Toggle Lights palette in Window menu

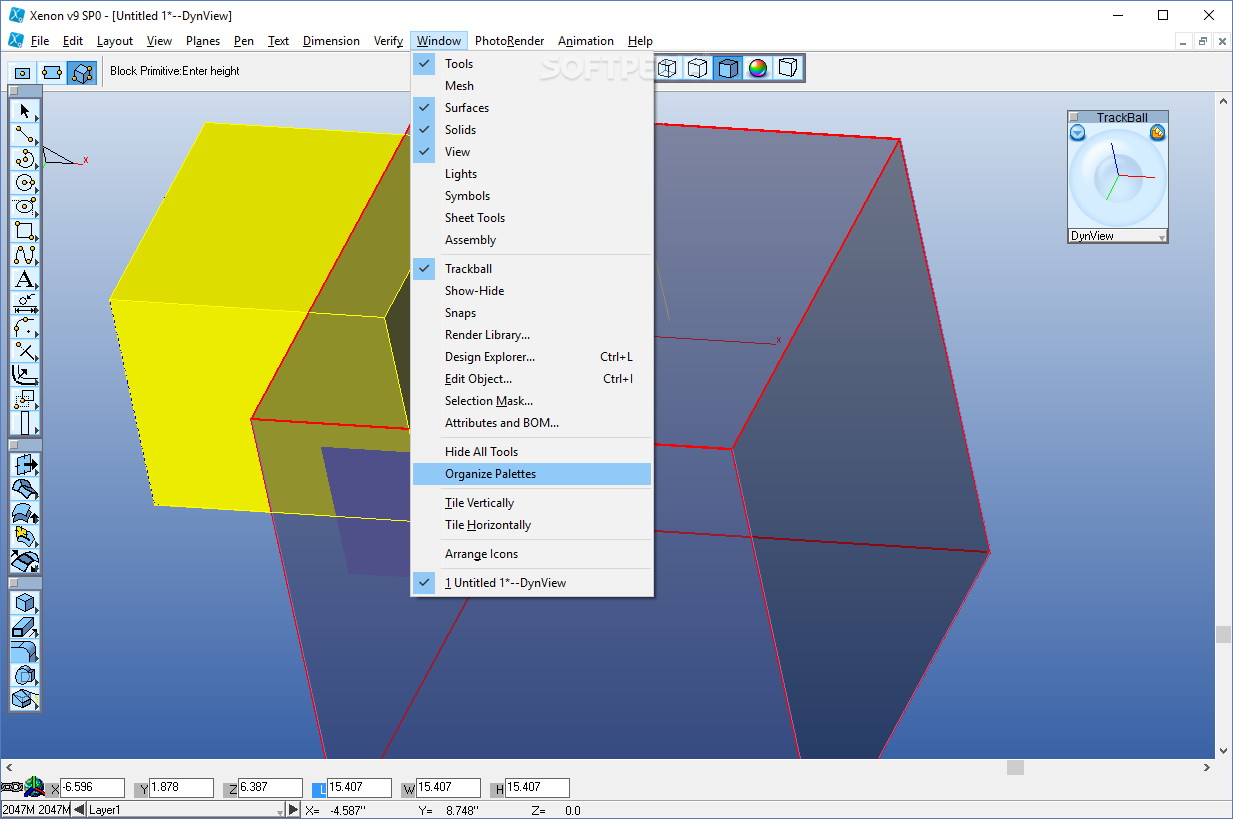tap(532, 174)
